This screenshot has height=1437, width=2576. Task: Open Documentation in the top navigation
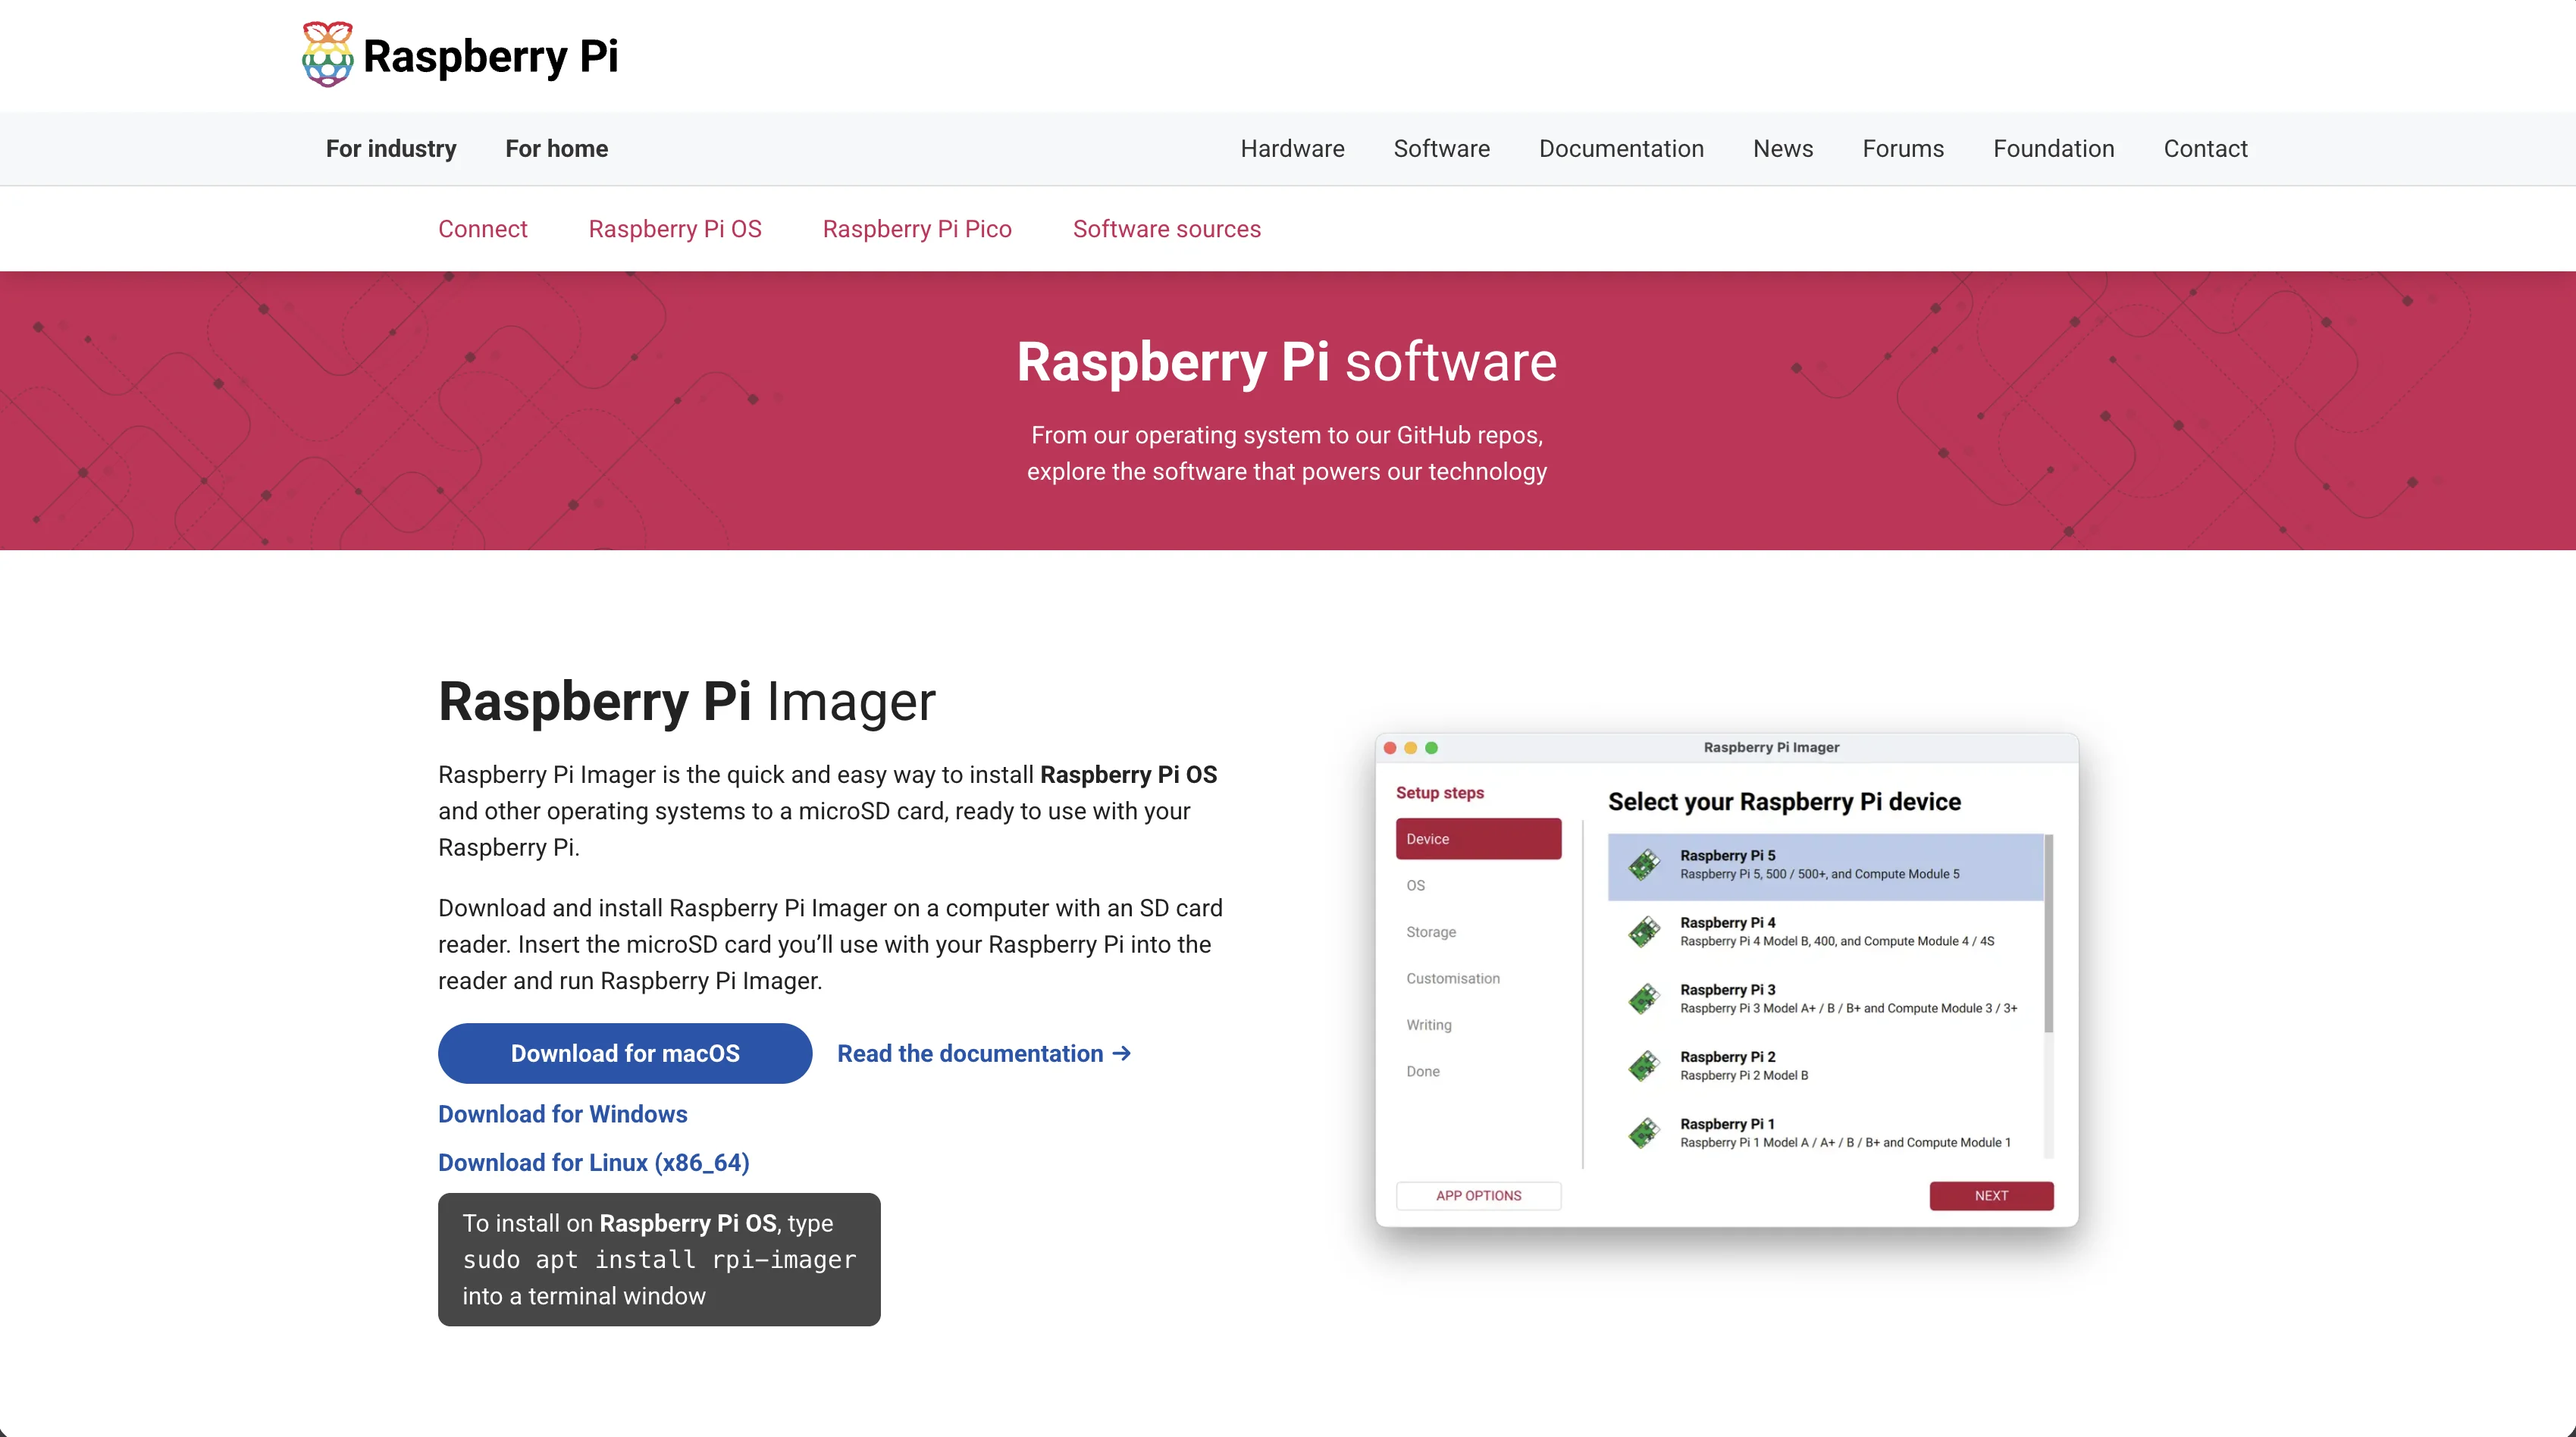click(x=1621, y=149)
